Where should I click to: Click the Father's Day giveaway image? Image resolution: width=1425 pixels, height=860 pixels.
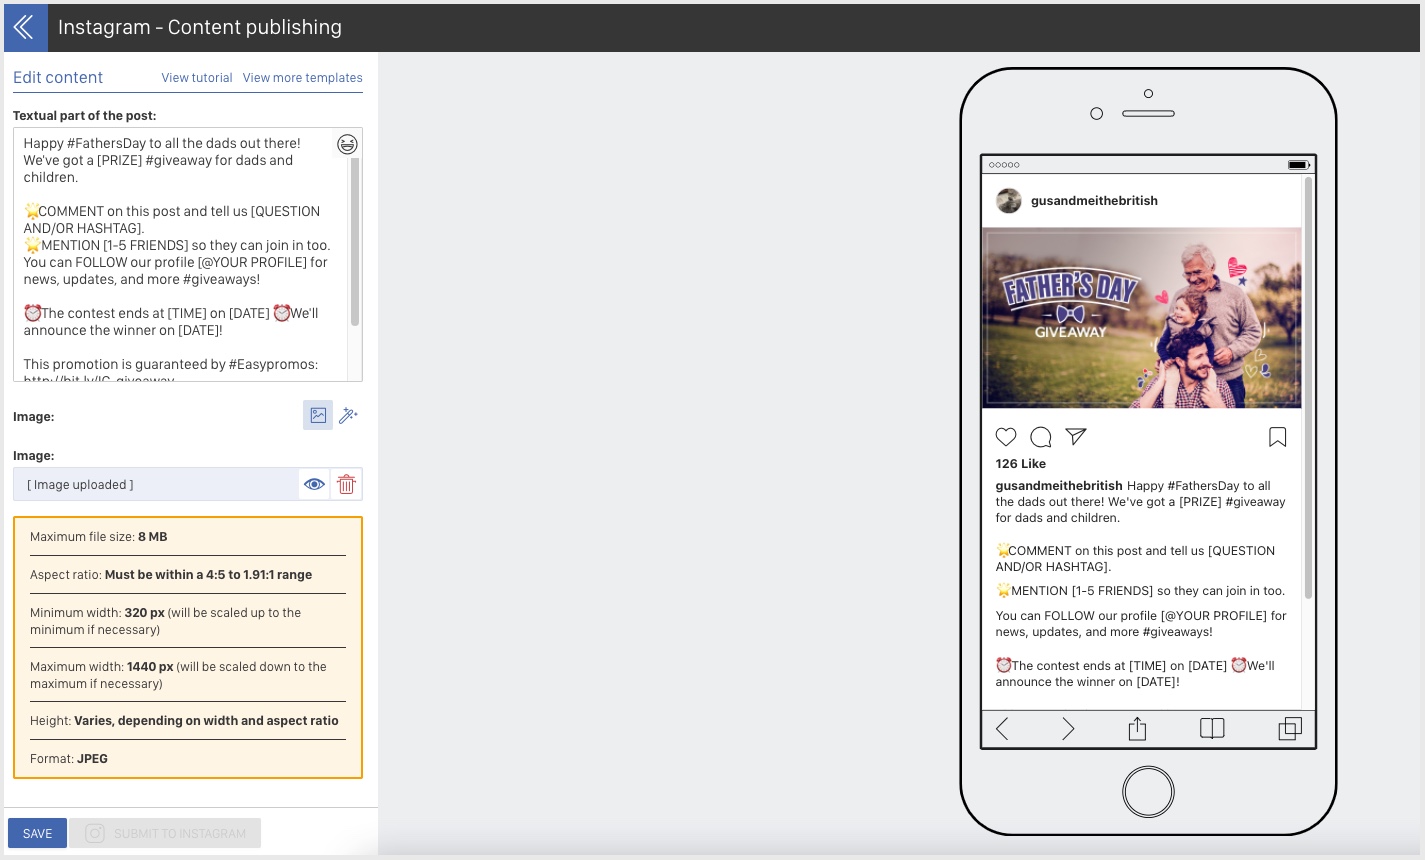1142,318
